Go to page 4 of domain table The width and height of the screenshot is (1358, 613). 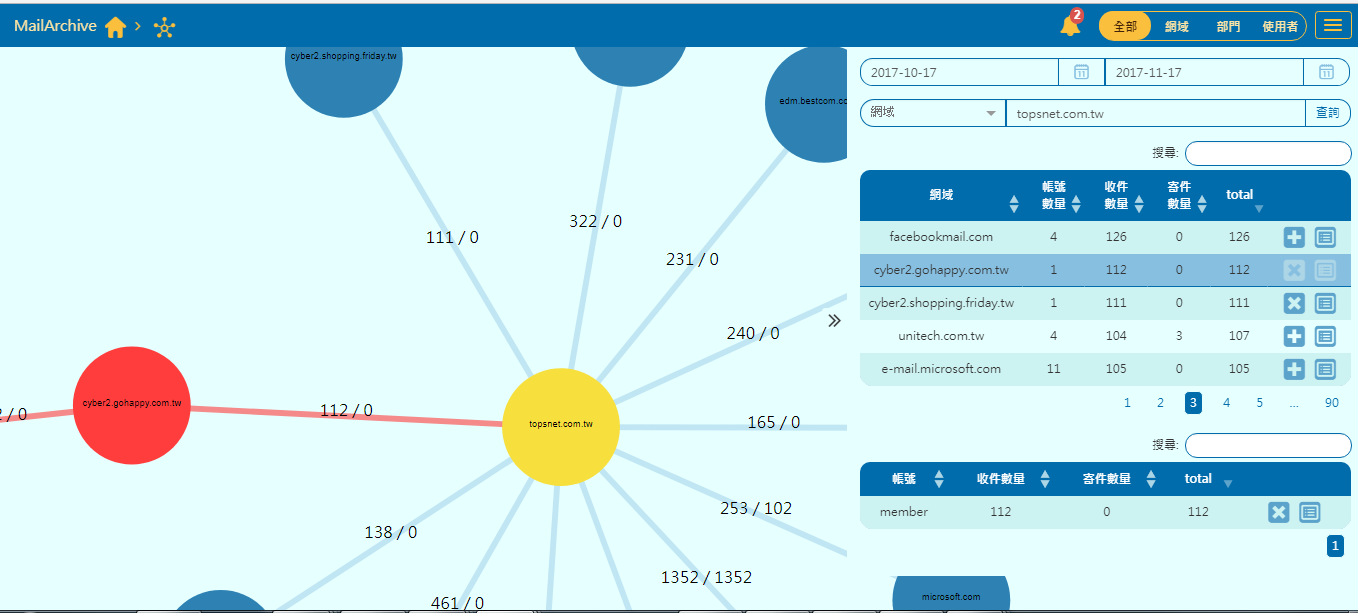click(1227, 403)
